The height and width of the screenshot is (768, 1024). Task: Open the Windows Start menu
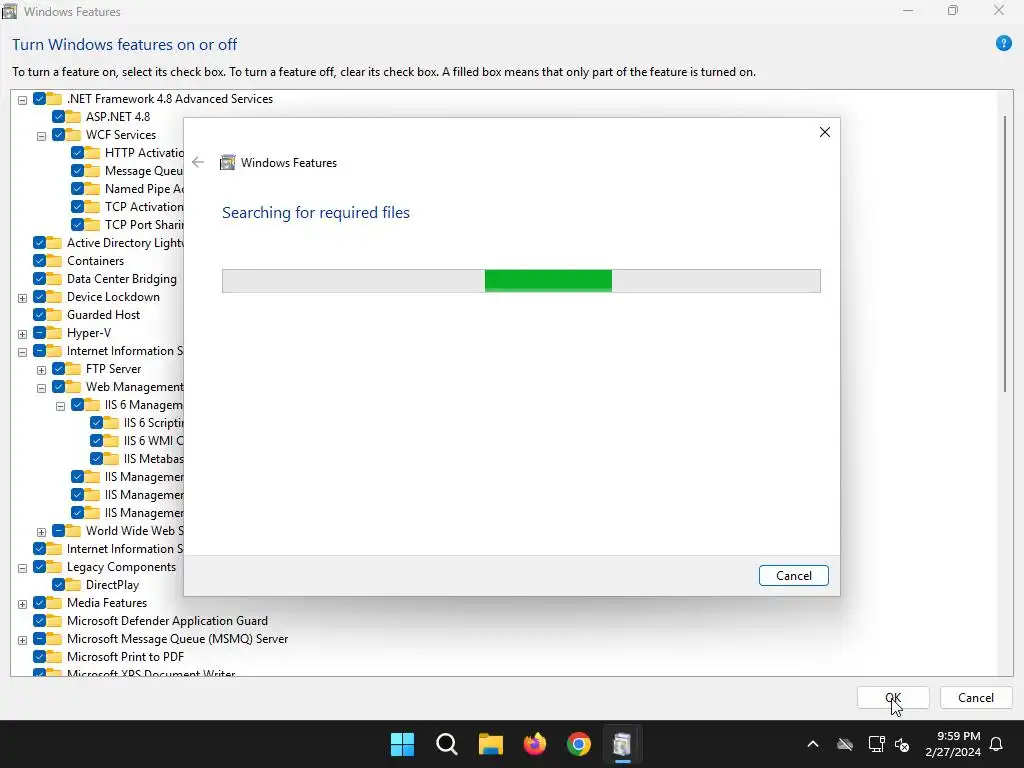(402, 744)
